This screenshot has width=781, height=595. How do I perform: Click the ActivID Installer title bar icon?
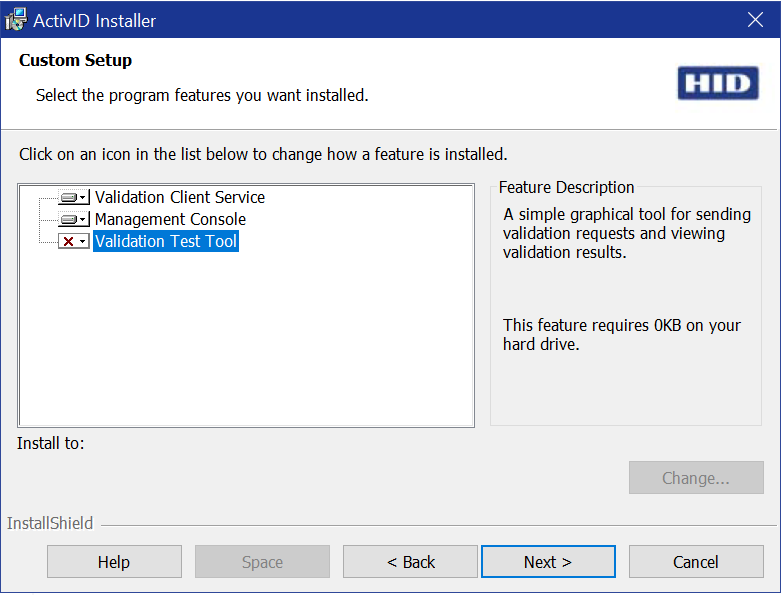point(15,19)
